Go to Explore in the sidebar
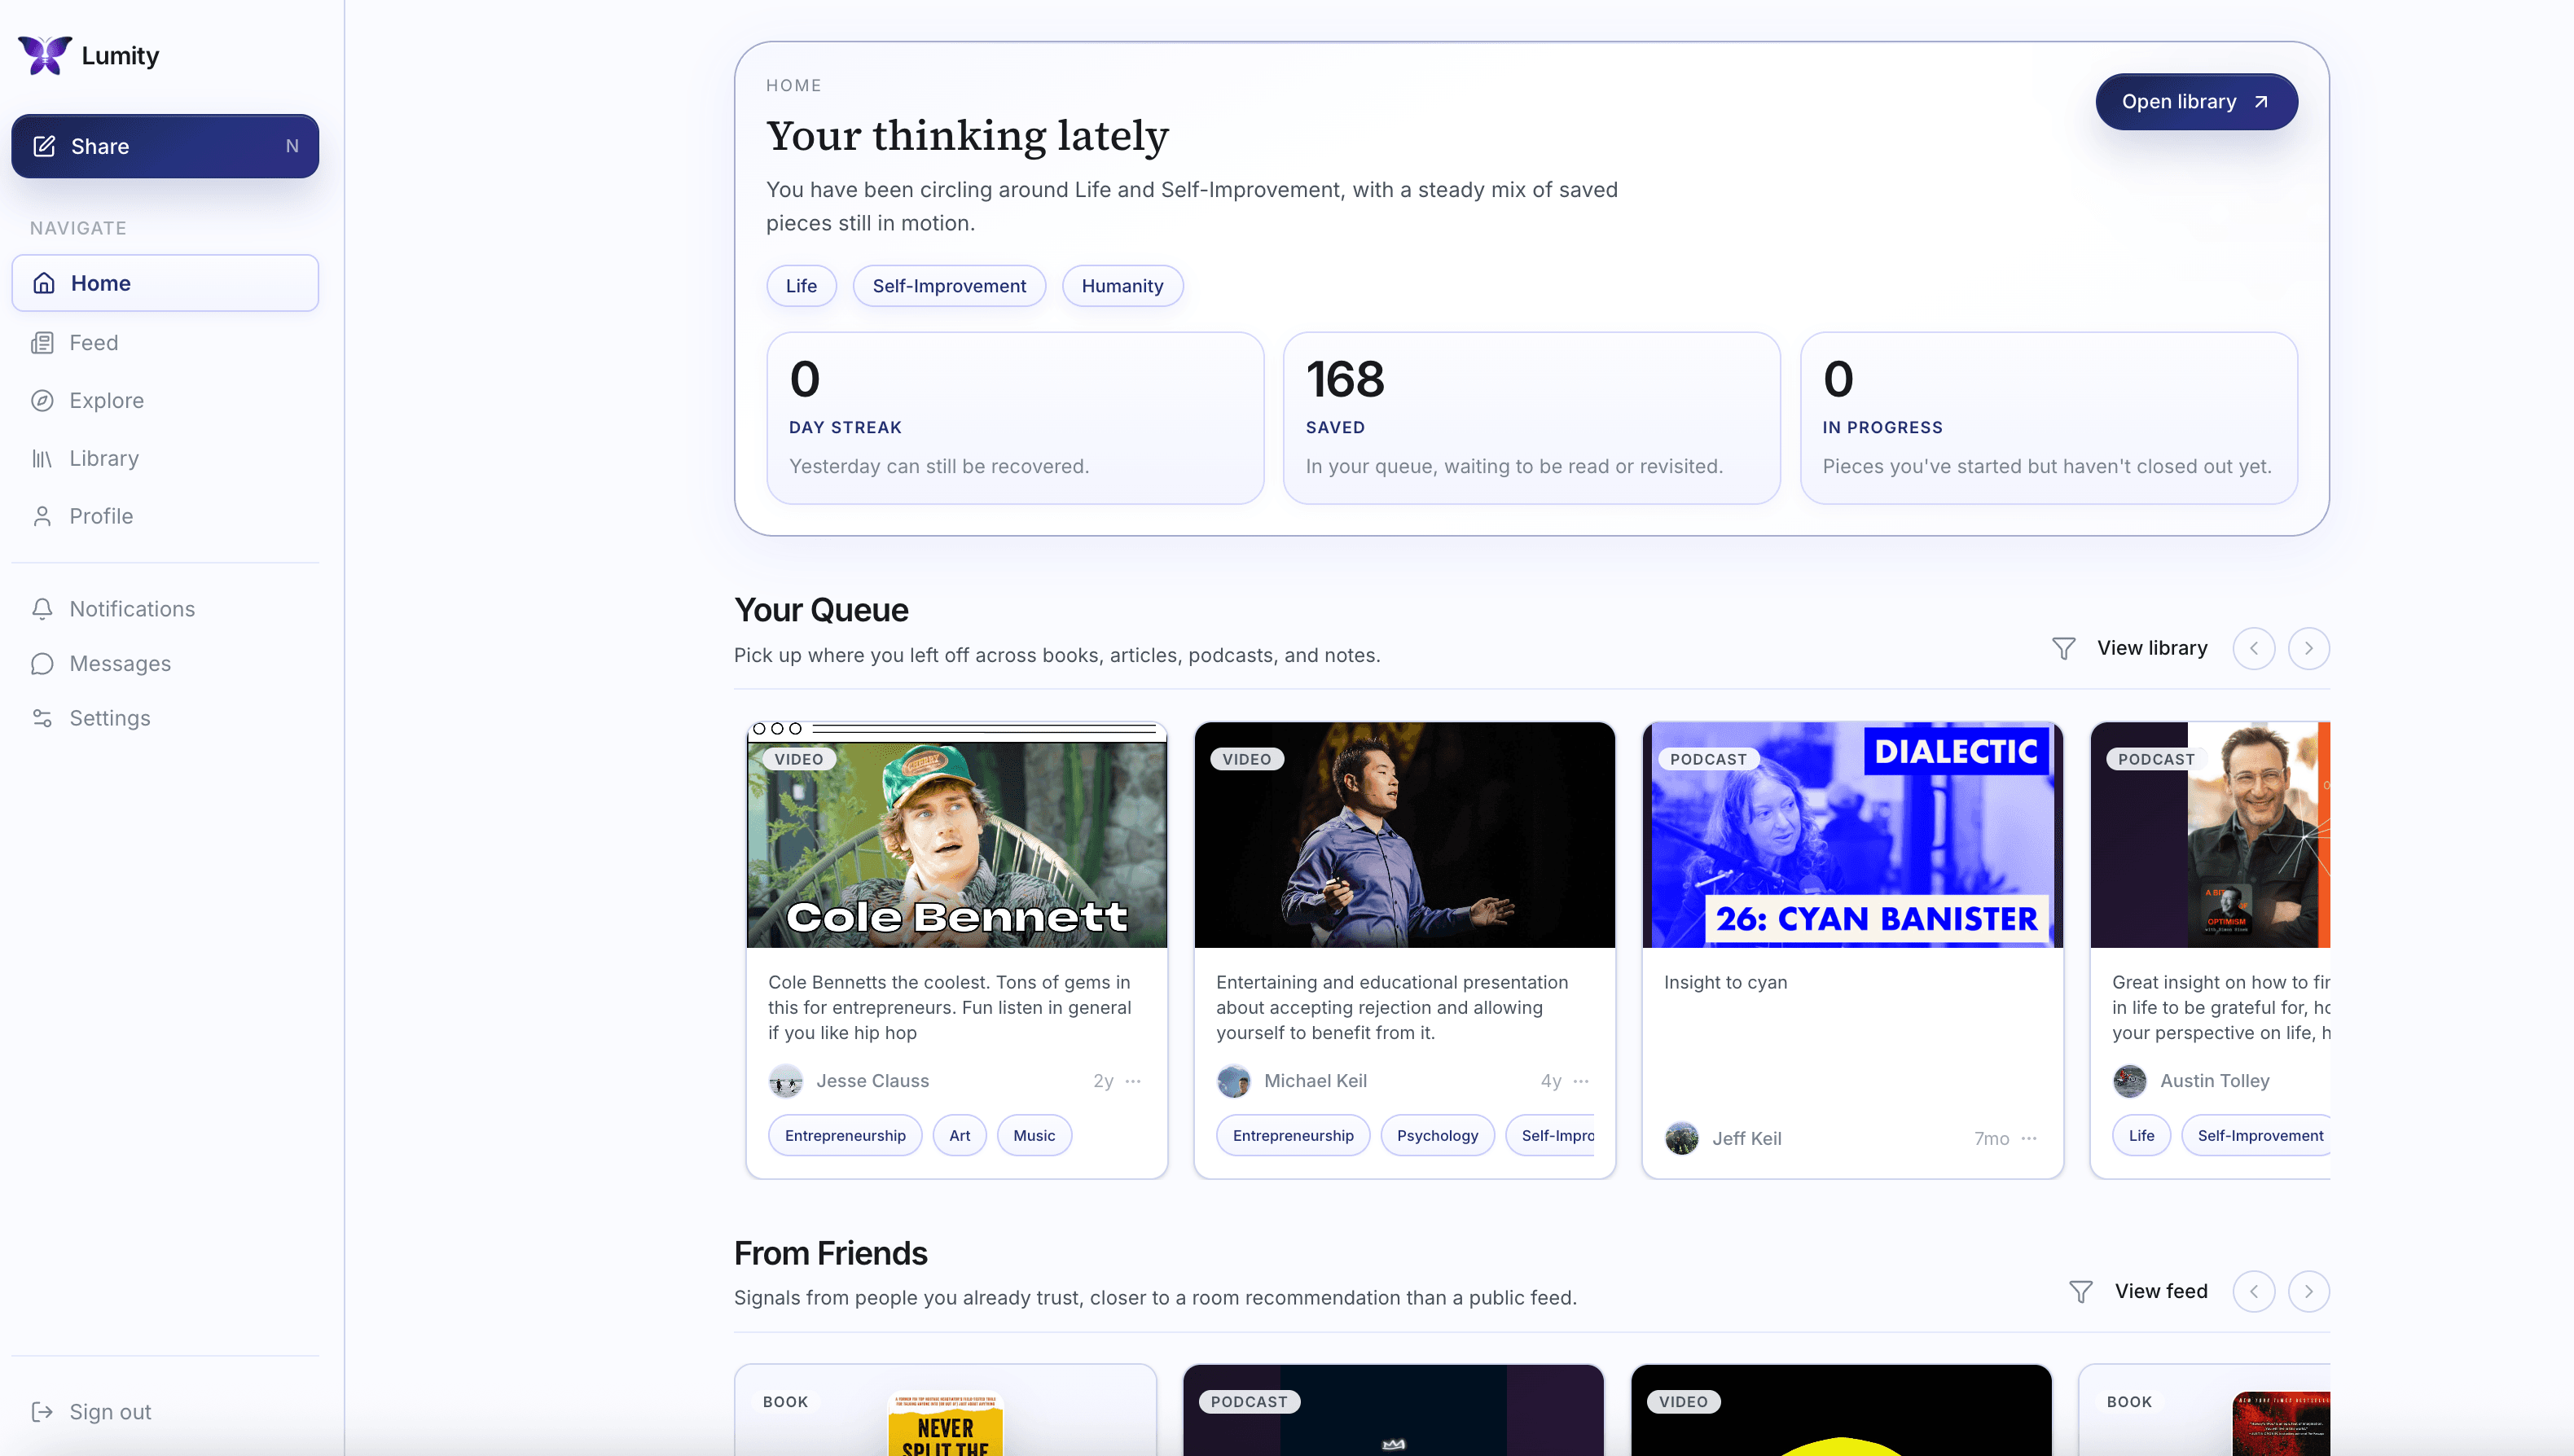2574x1456 pixels. click(165, 401)
